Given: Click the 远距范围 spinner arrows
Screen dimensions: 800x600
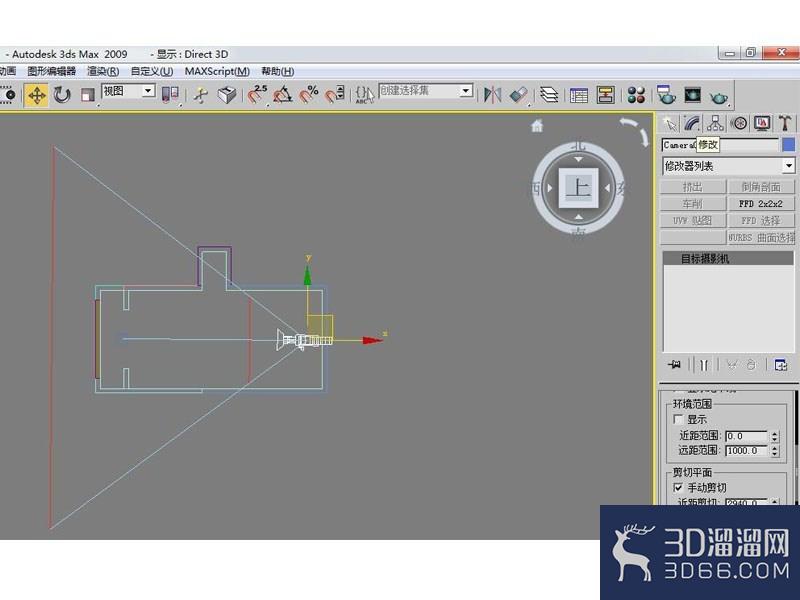Looking at the screenshot, I should coord(774,451).
